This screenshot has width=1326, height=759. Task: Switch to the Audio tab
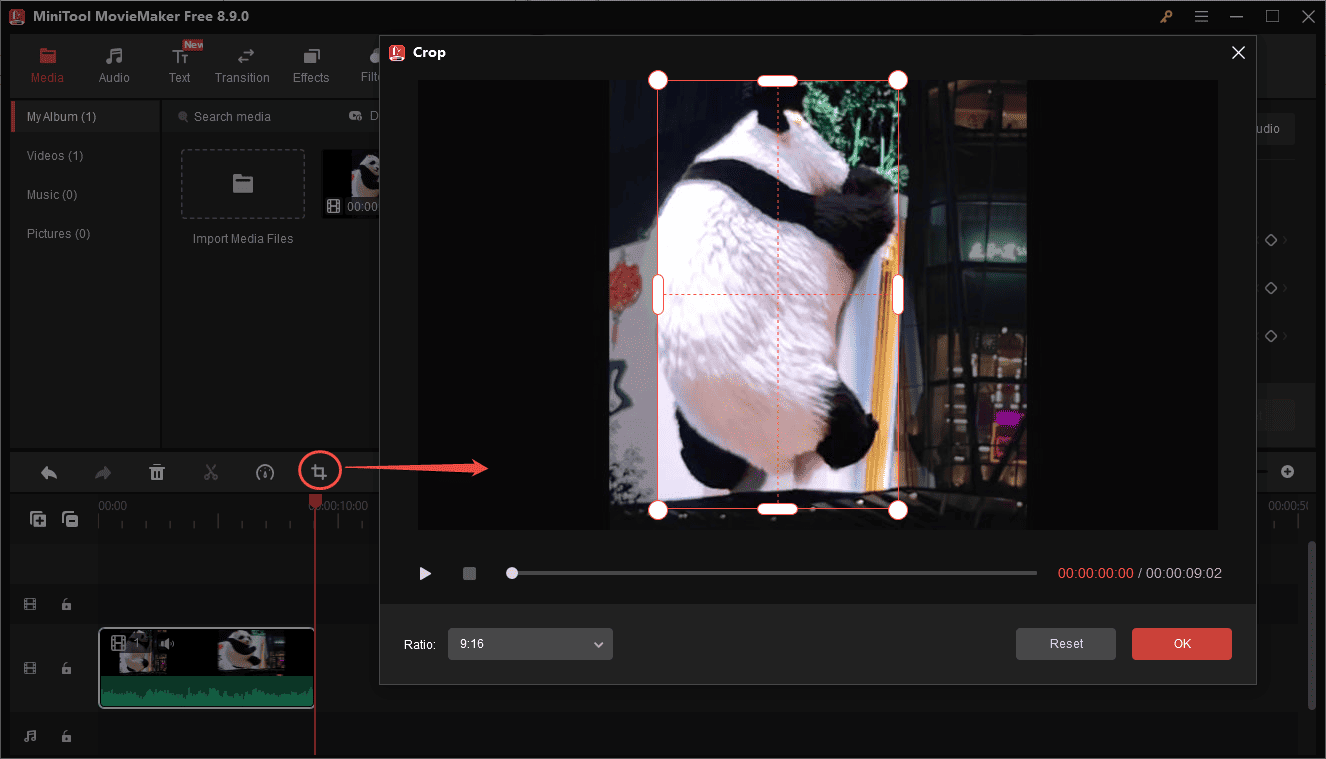point(114,65)
